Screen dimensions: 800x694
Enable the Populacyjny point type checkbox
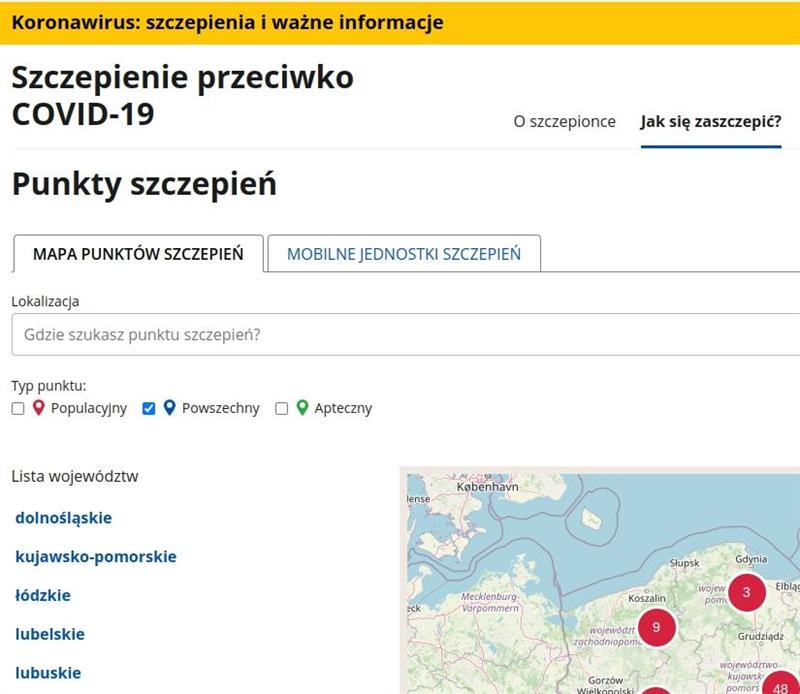point(18,409)
